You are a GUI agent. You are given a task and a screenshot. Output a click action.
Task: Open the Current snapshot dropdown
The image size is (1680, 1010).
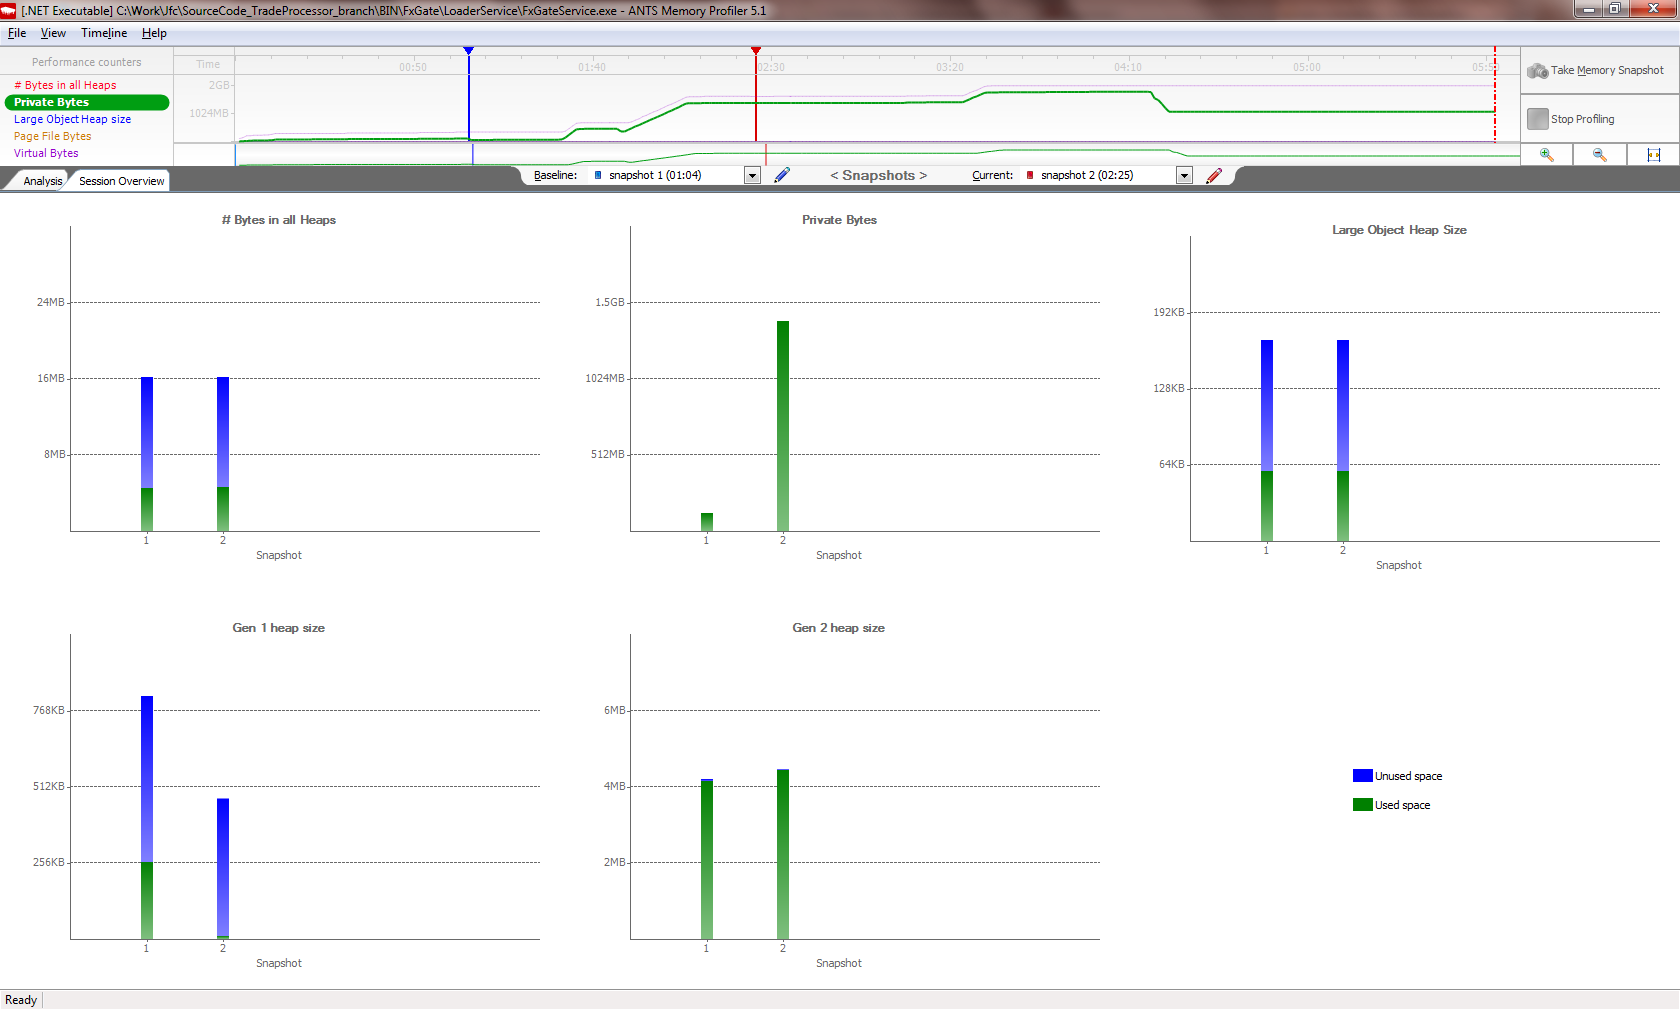pyautogui.click(x=1184, y=175)
